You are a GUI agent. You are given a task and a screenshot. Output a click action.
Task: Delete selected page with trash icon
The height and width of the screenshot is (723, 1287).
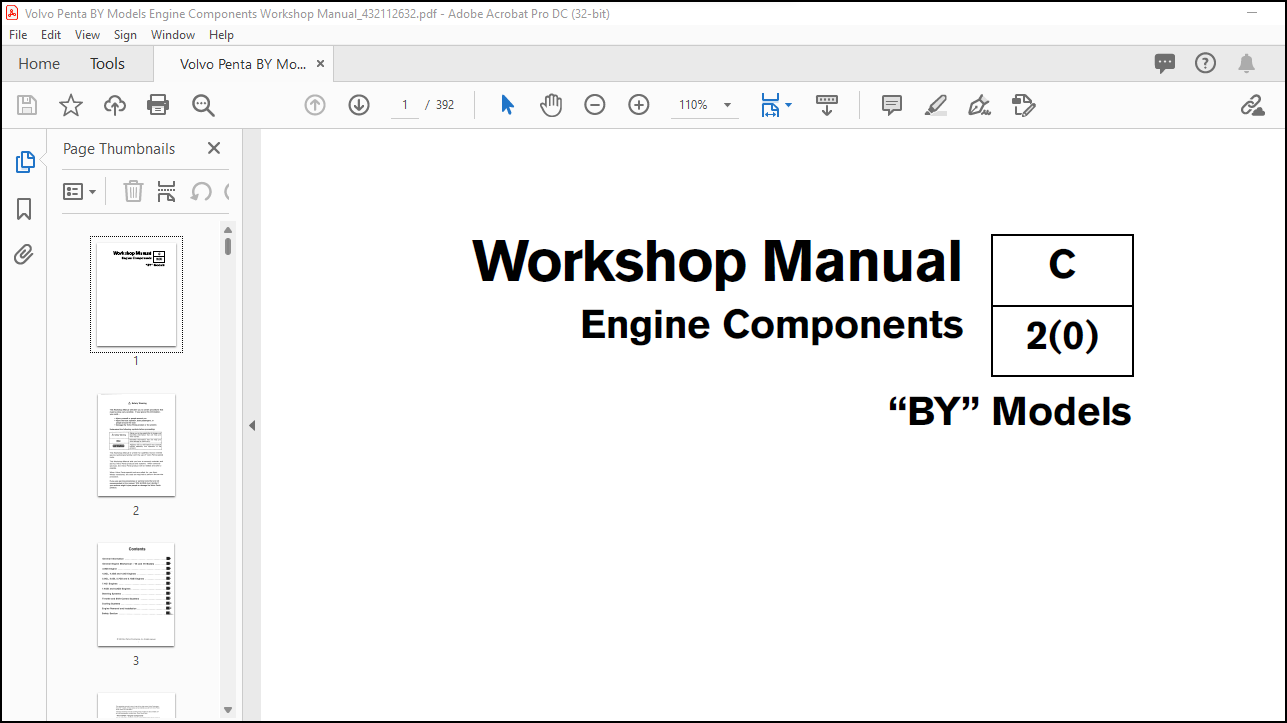coord(133,191)
